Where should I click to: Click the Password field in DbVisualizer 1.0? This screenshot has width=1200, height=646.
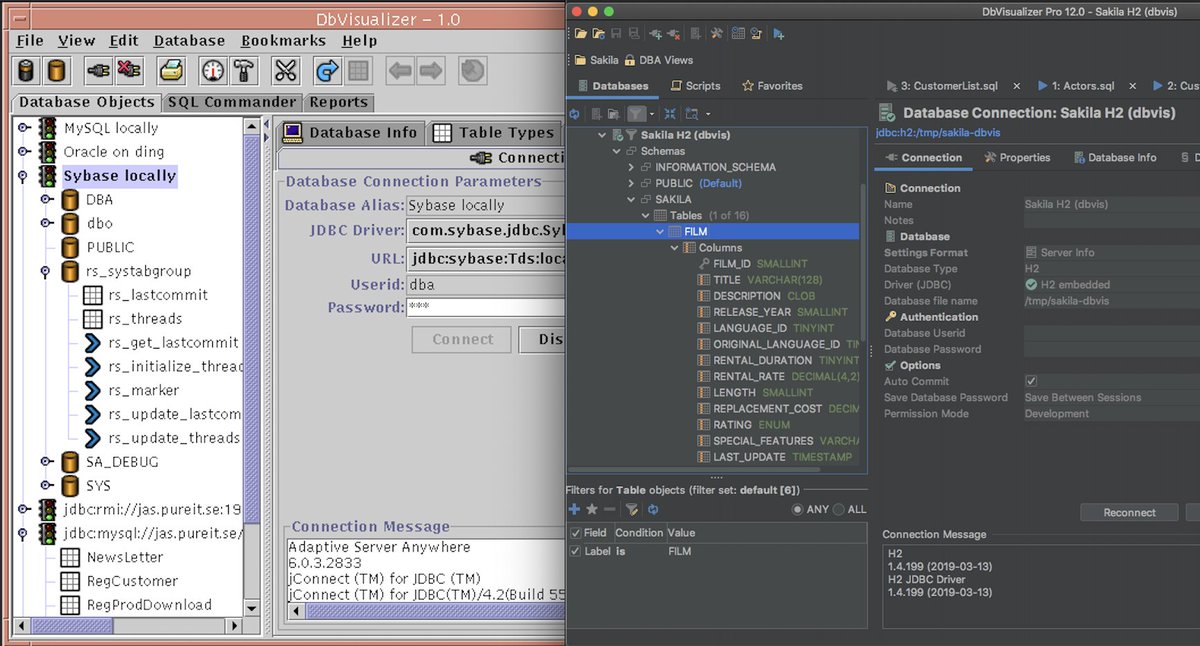pyautogui.click(x=486, y=308)
